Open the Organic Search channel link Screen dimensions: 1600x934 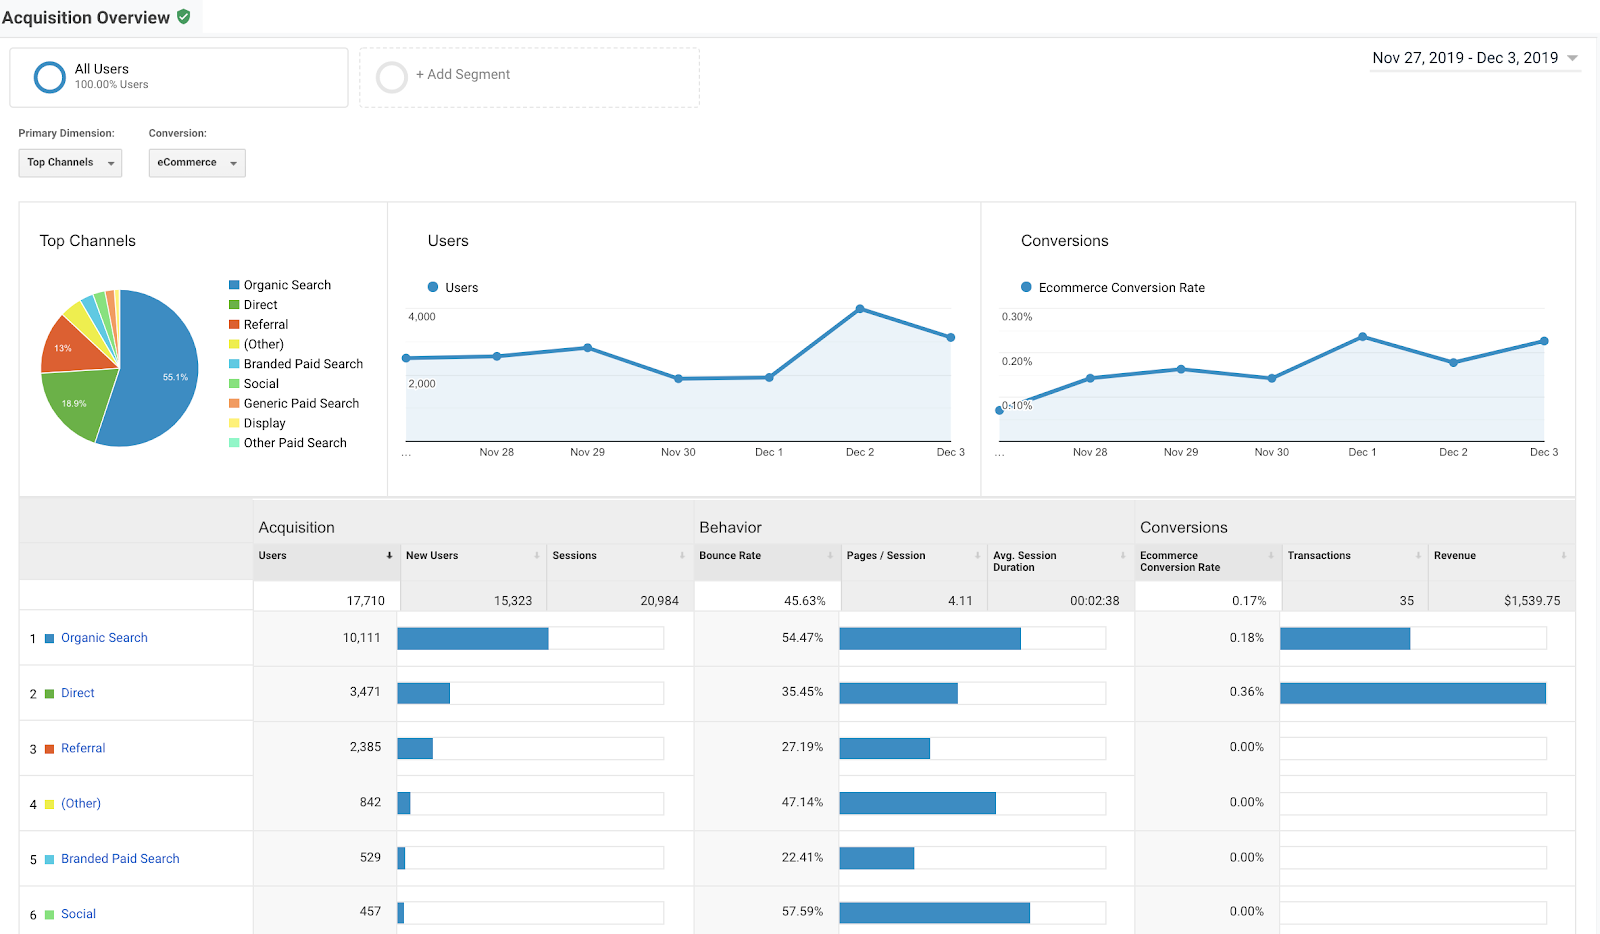tap(104, 638)
